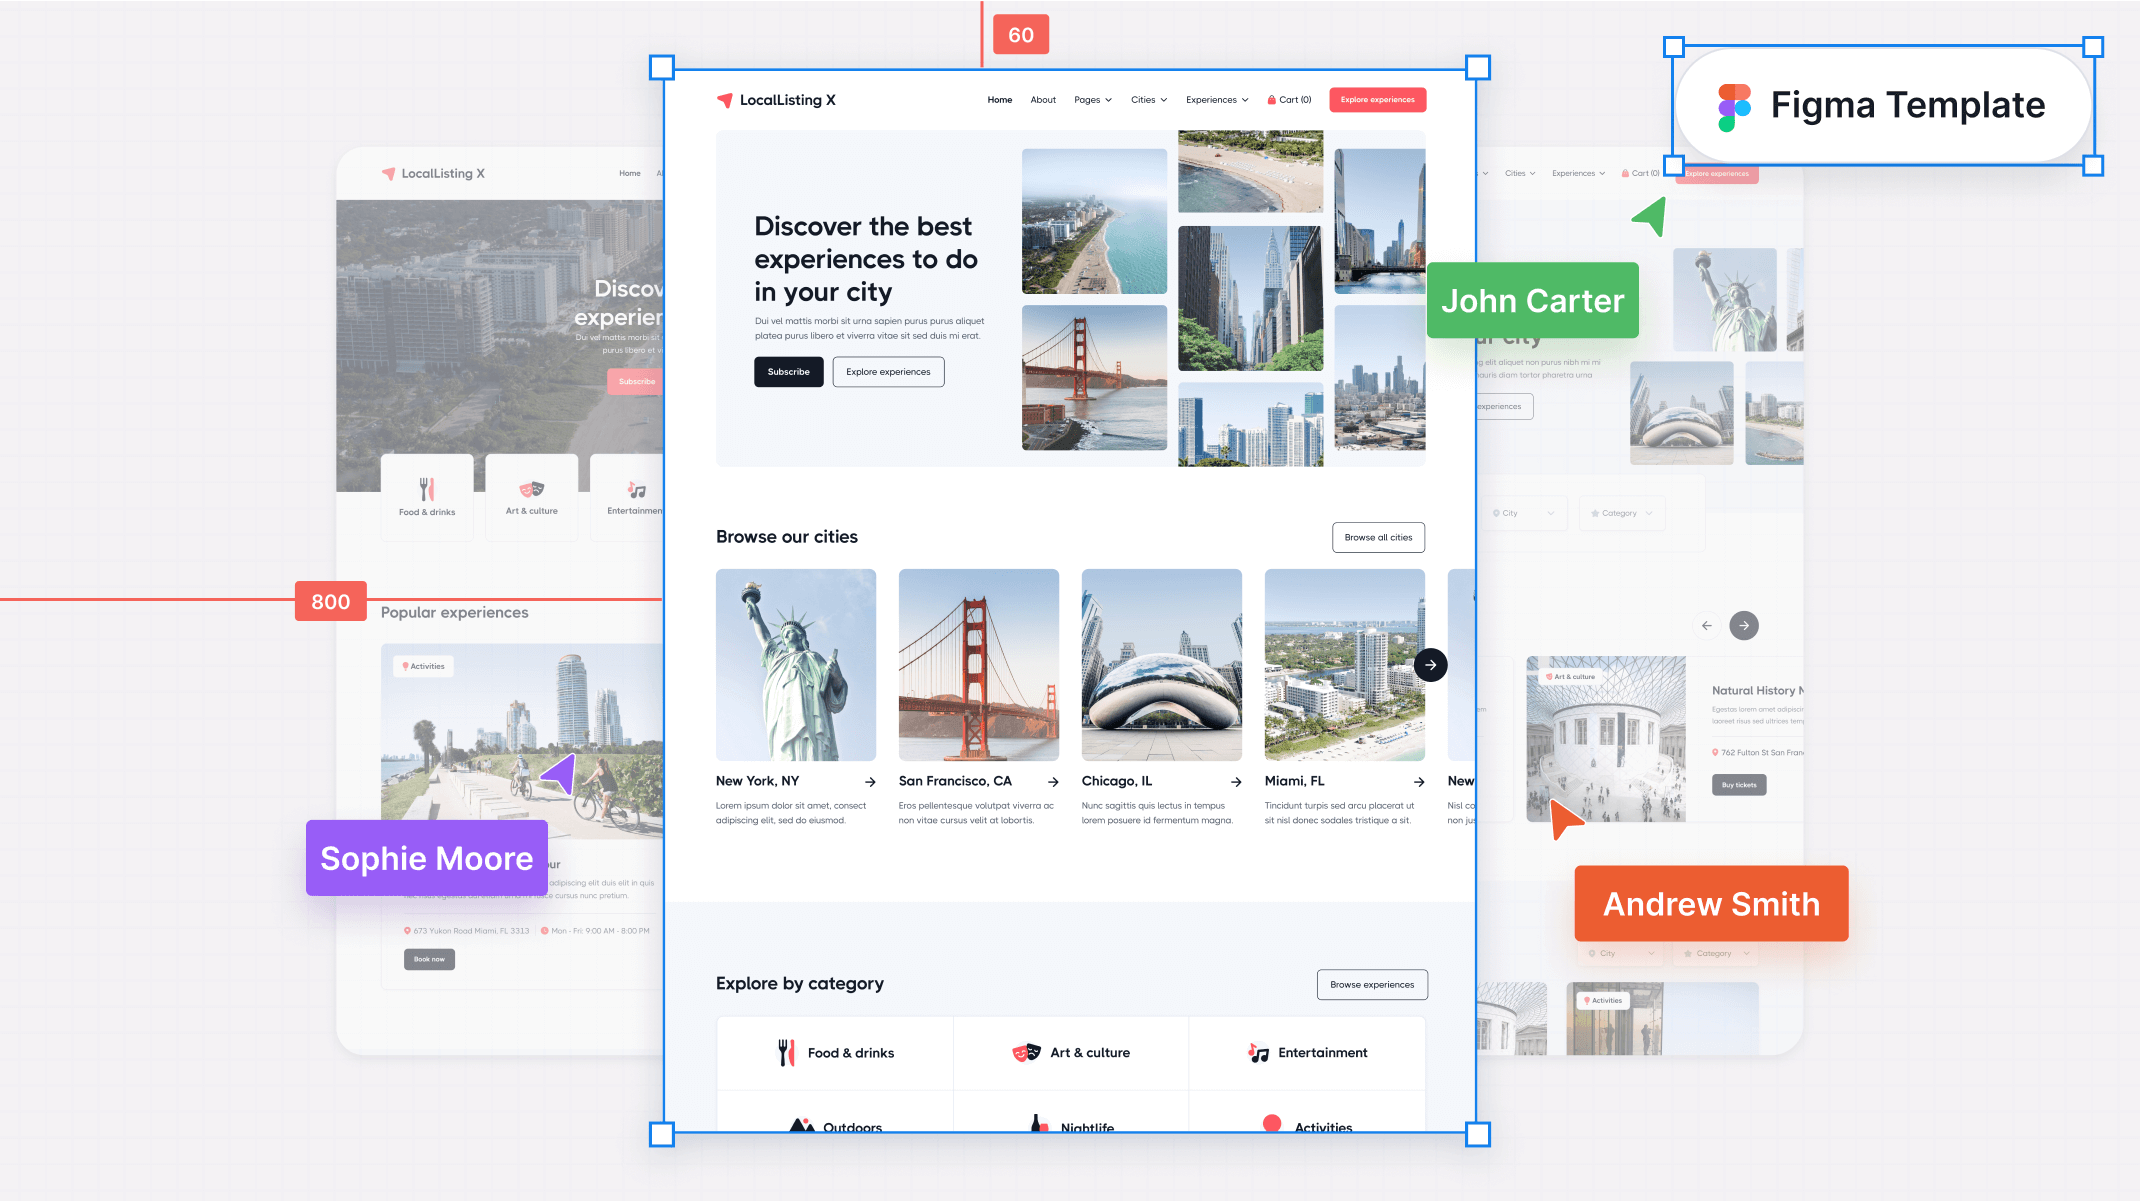This screenshot has height=1201, width=2140.
Task: Click the Entertainment music icon
Action: point(1257,1053)
